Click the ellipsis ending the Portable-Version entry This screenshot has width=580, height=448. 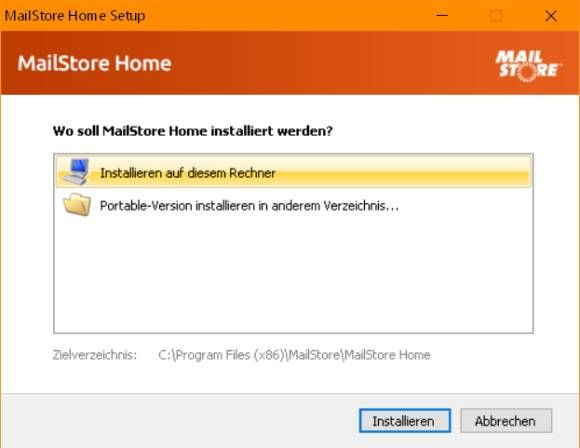point(392,206)
